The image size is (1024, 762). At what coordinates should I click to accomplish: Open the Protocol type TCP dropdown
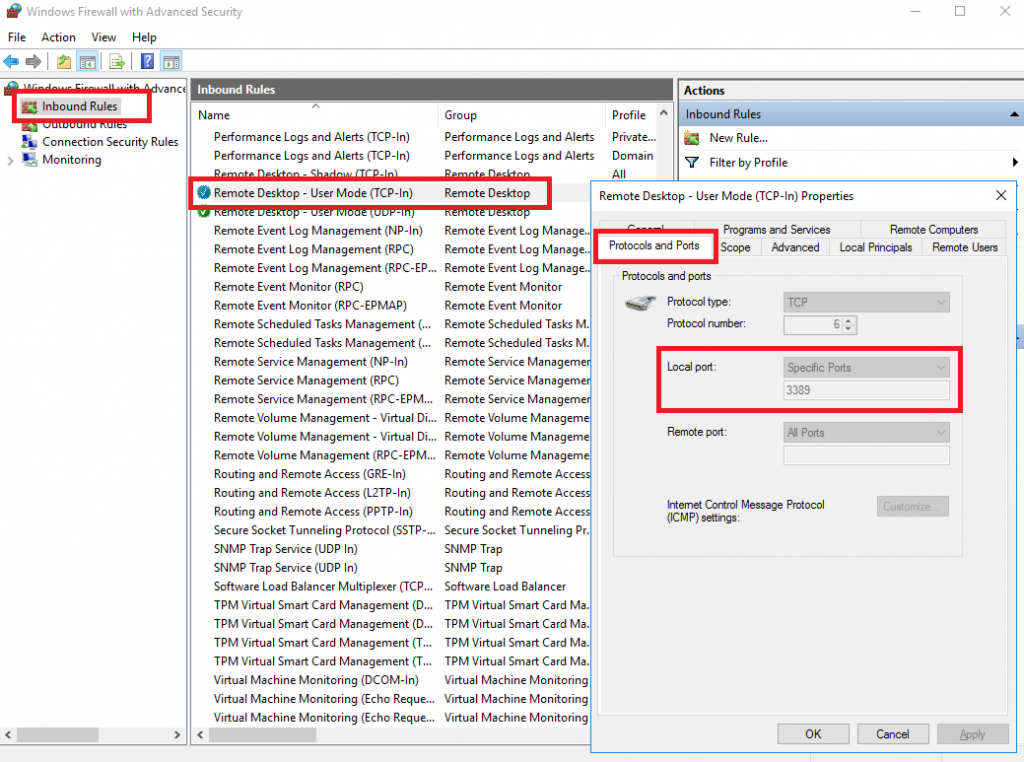click(x=866, y=302)
